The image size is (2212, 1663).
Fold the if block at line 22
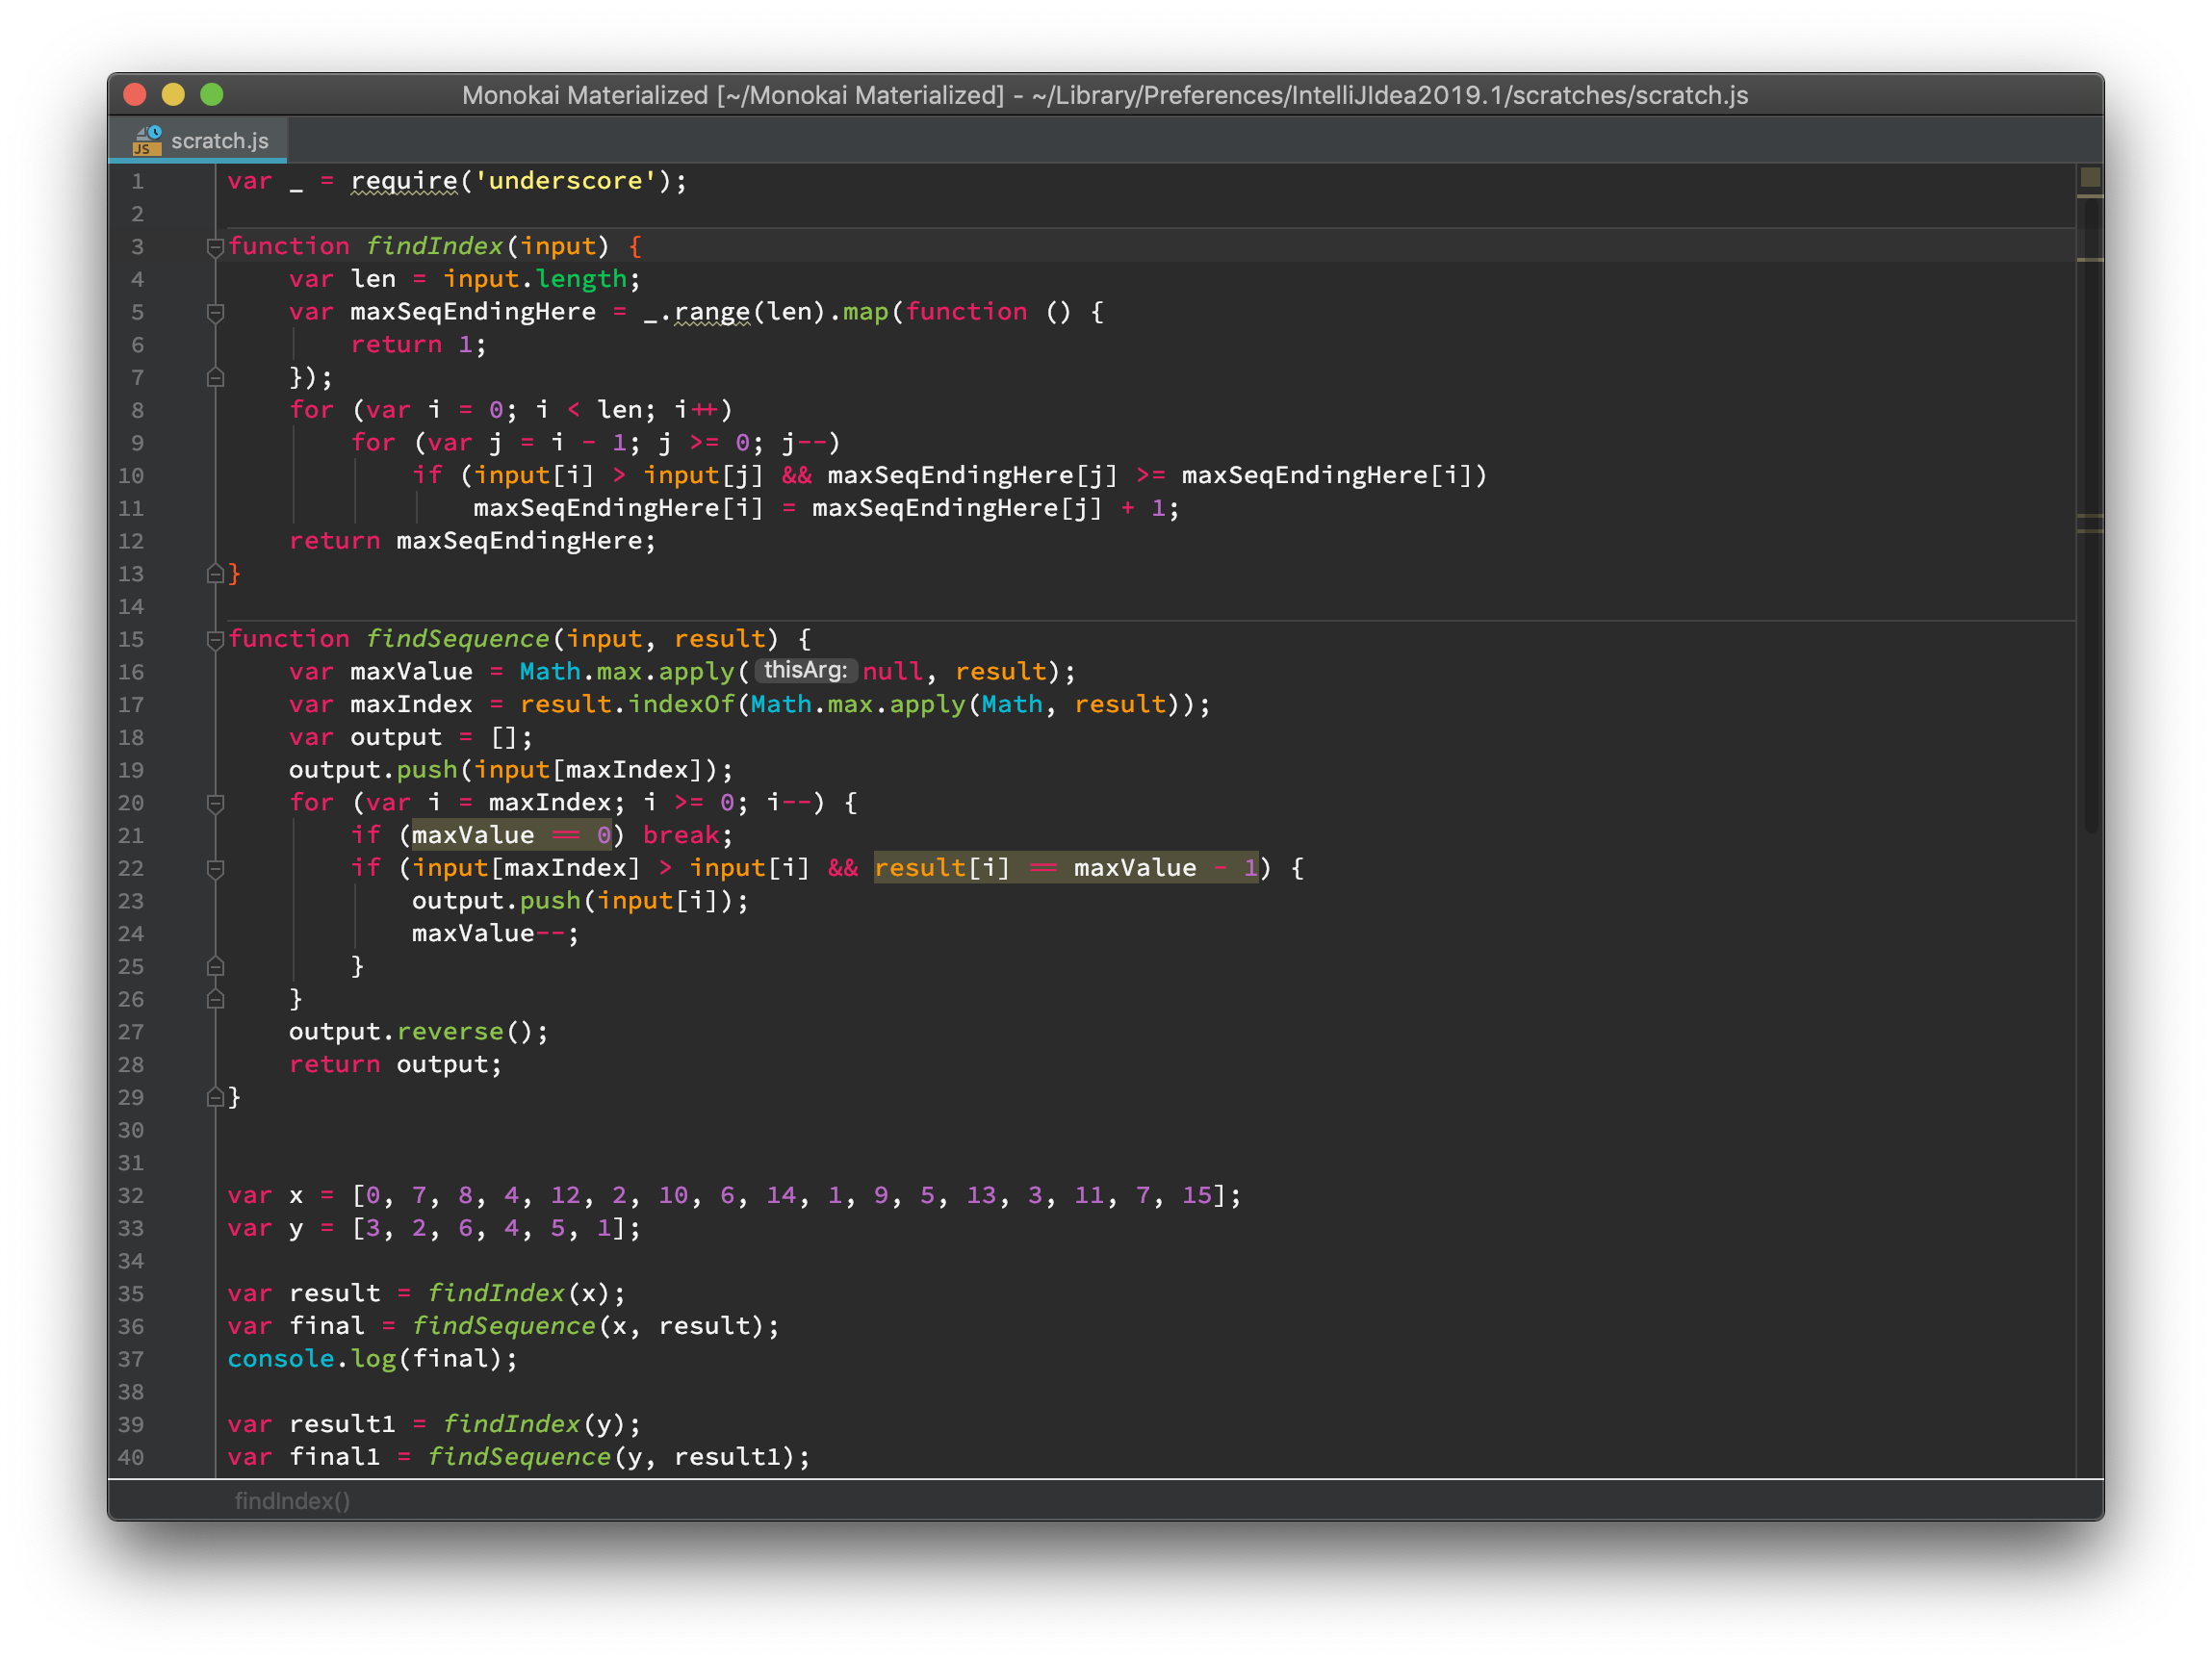pyautogui.click(x=215, y=868)
